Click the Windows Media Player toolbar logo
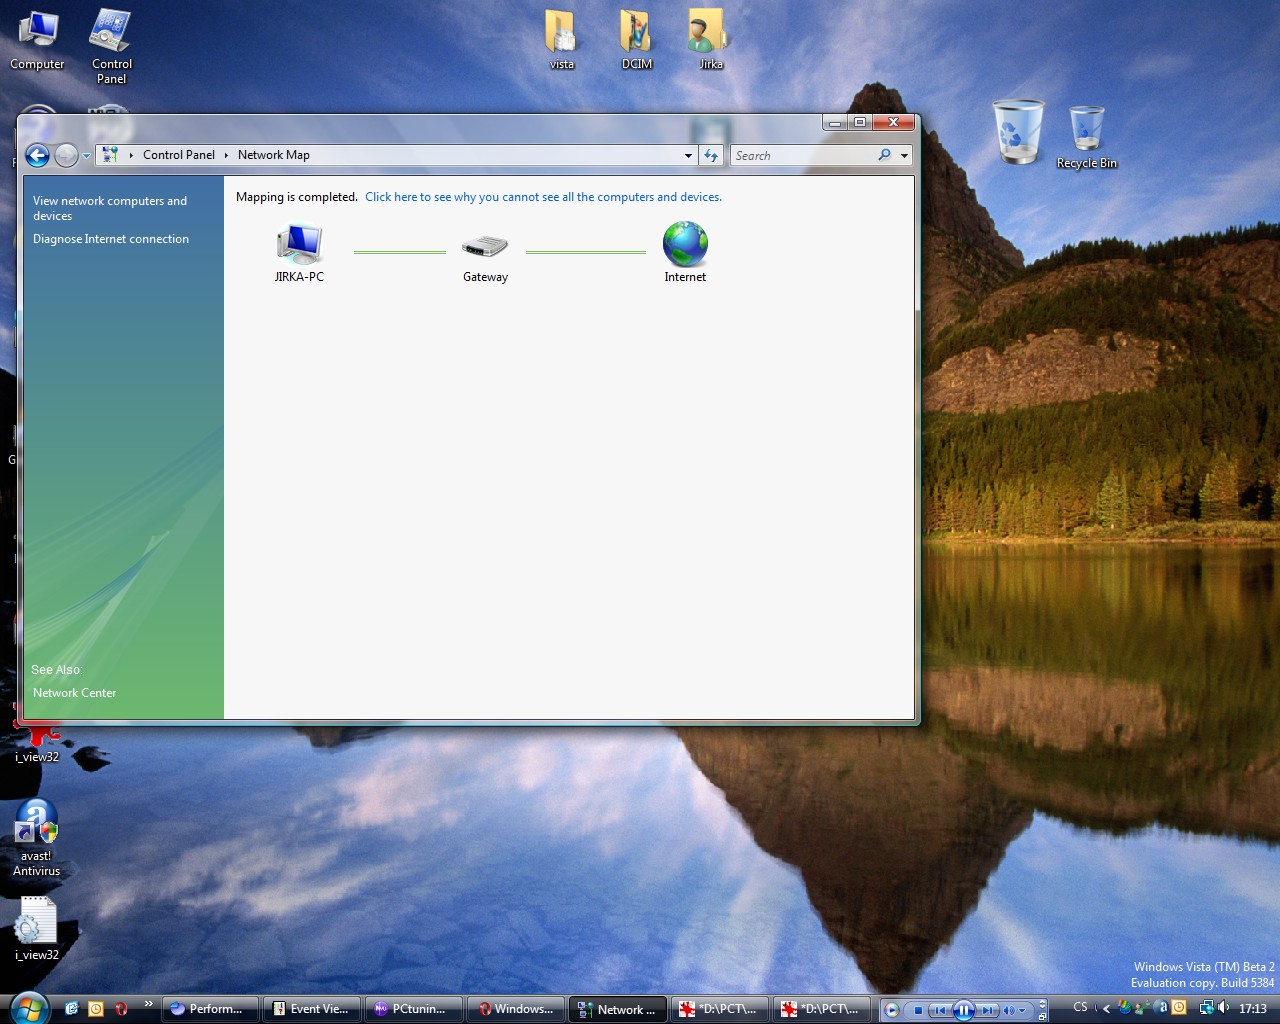1280x1024 pixels. pos(892,1010)
